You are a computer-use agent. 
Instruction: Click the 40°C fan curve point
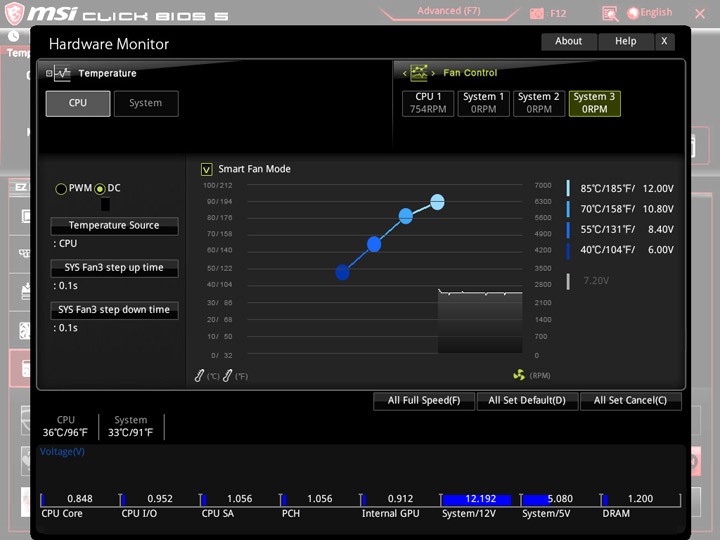pos(342,272)
